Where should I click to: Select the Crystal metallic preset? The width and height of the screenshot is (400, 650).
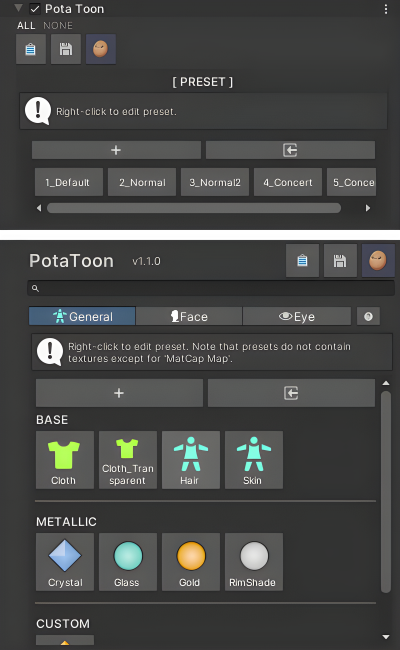pos(65,562)
